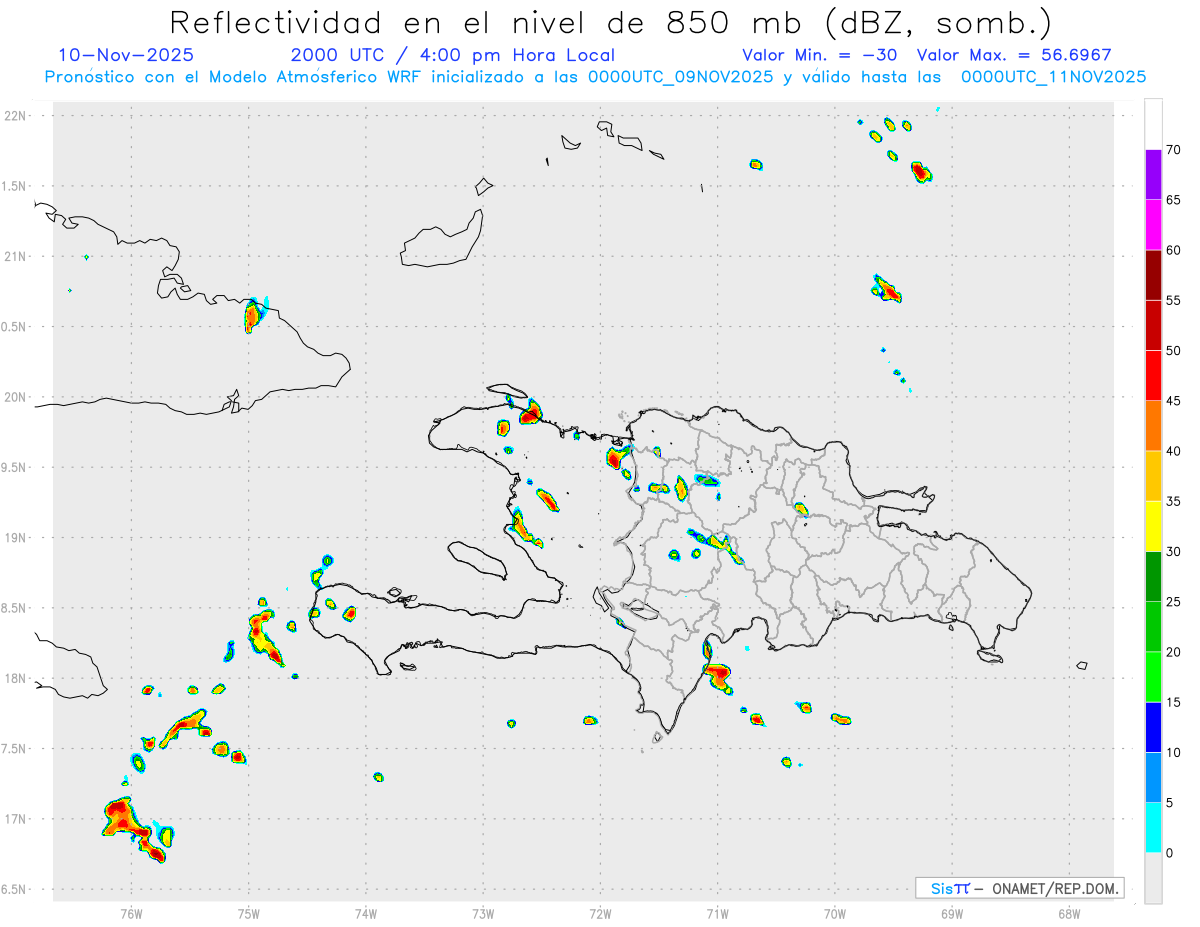Select the bright red 45–50 dBZ legend segment
The width and height of the screenshot is (1200, 927).
point(1153,375)
